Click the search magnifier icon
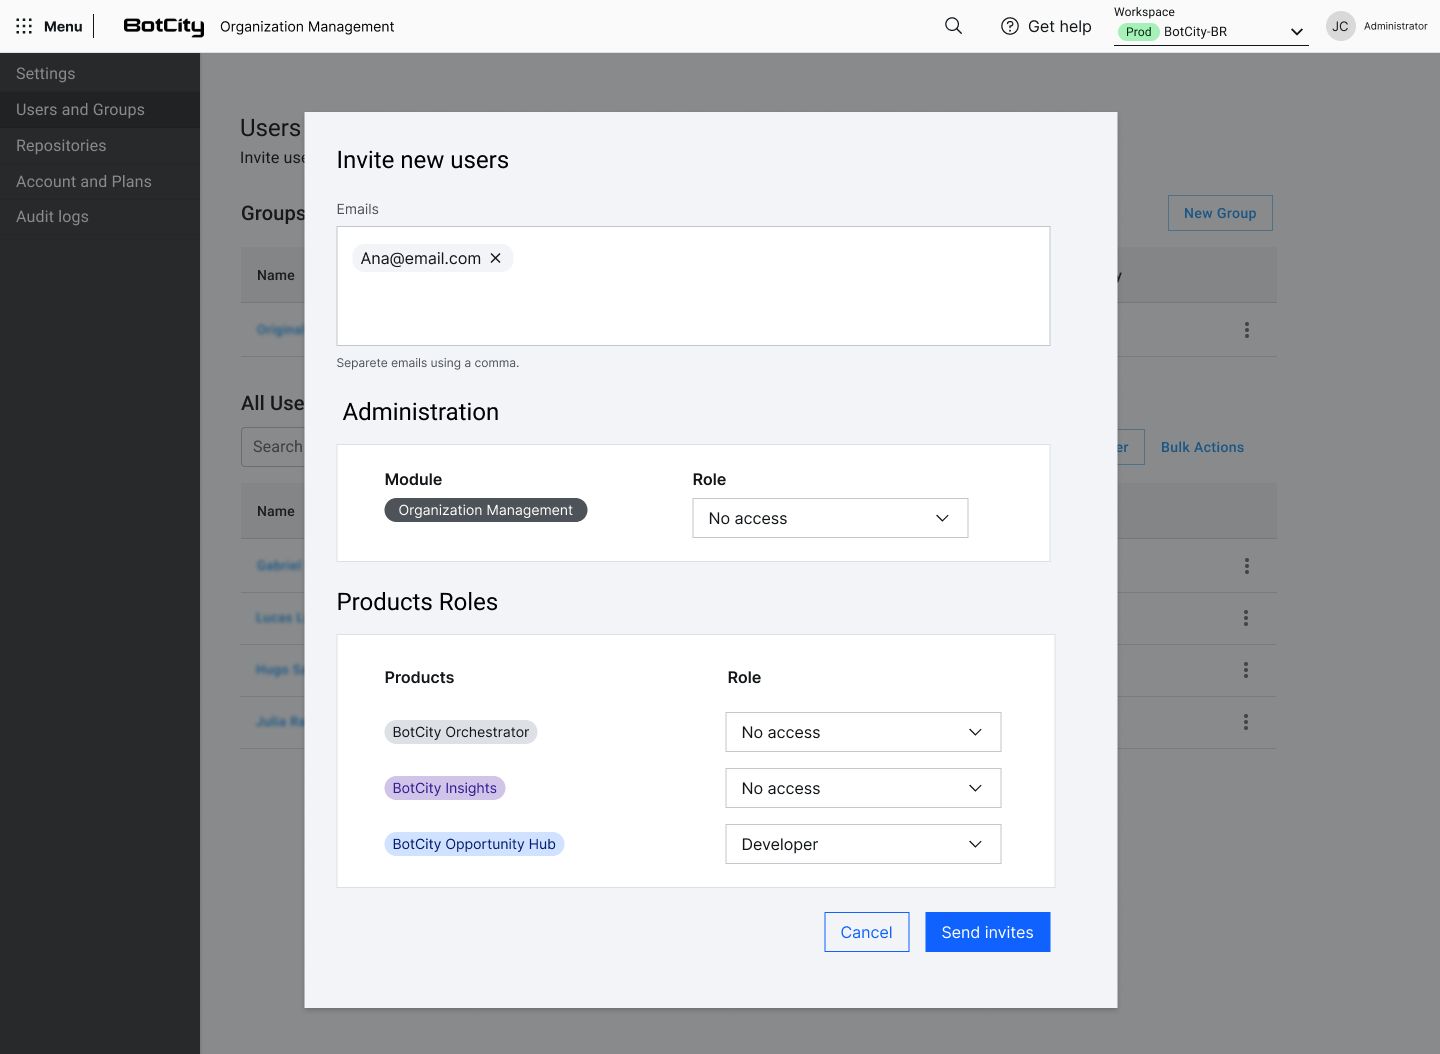 pos(952,26)
